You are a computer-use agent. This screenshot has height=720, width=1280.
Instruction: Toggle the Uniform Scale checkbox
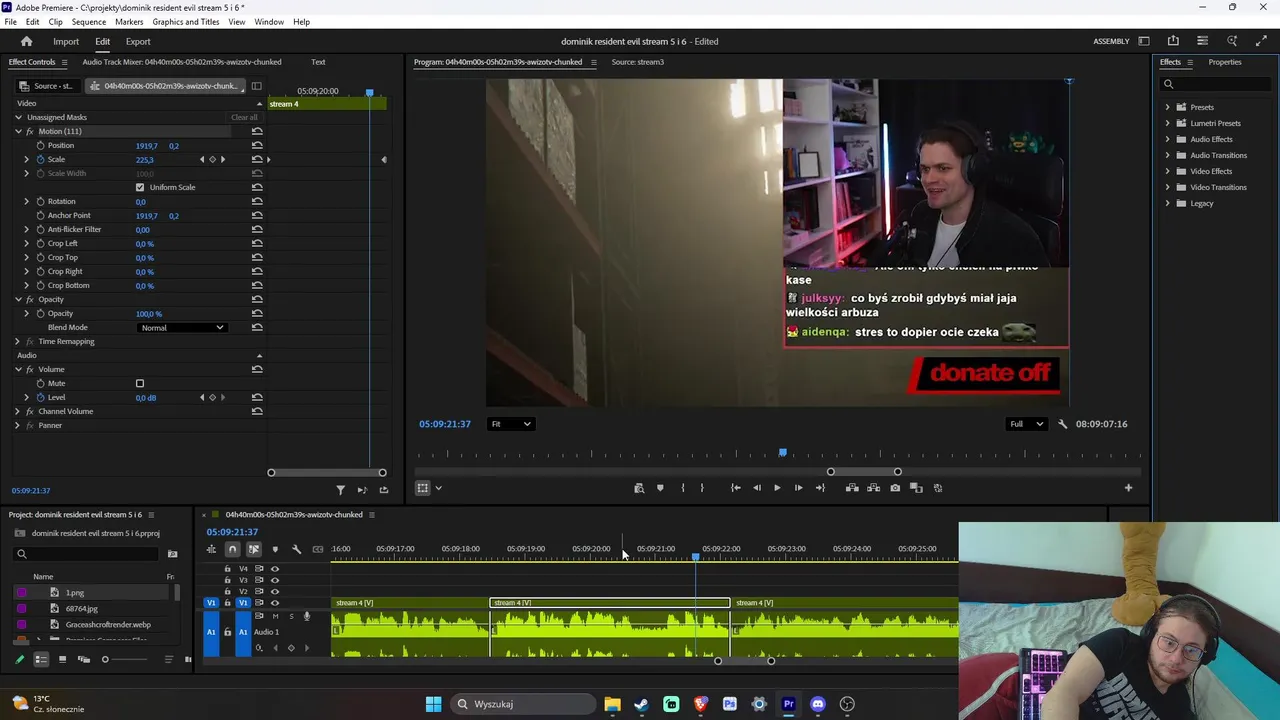pyautogui.click(x=140, y=187)
